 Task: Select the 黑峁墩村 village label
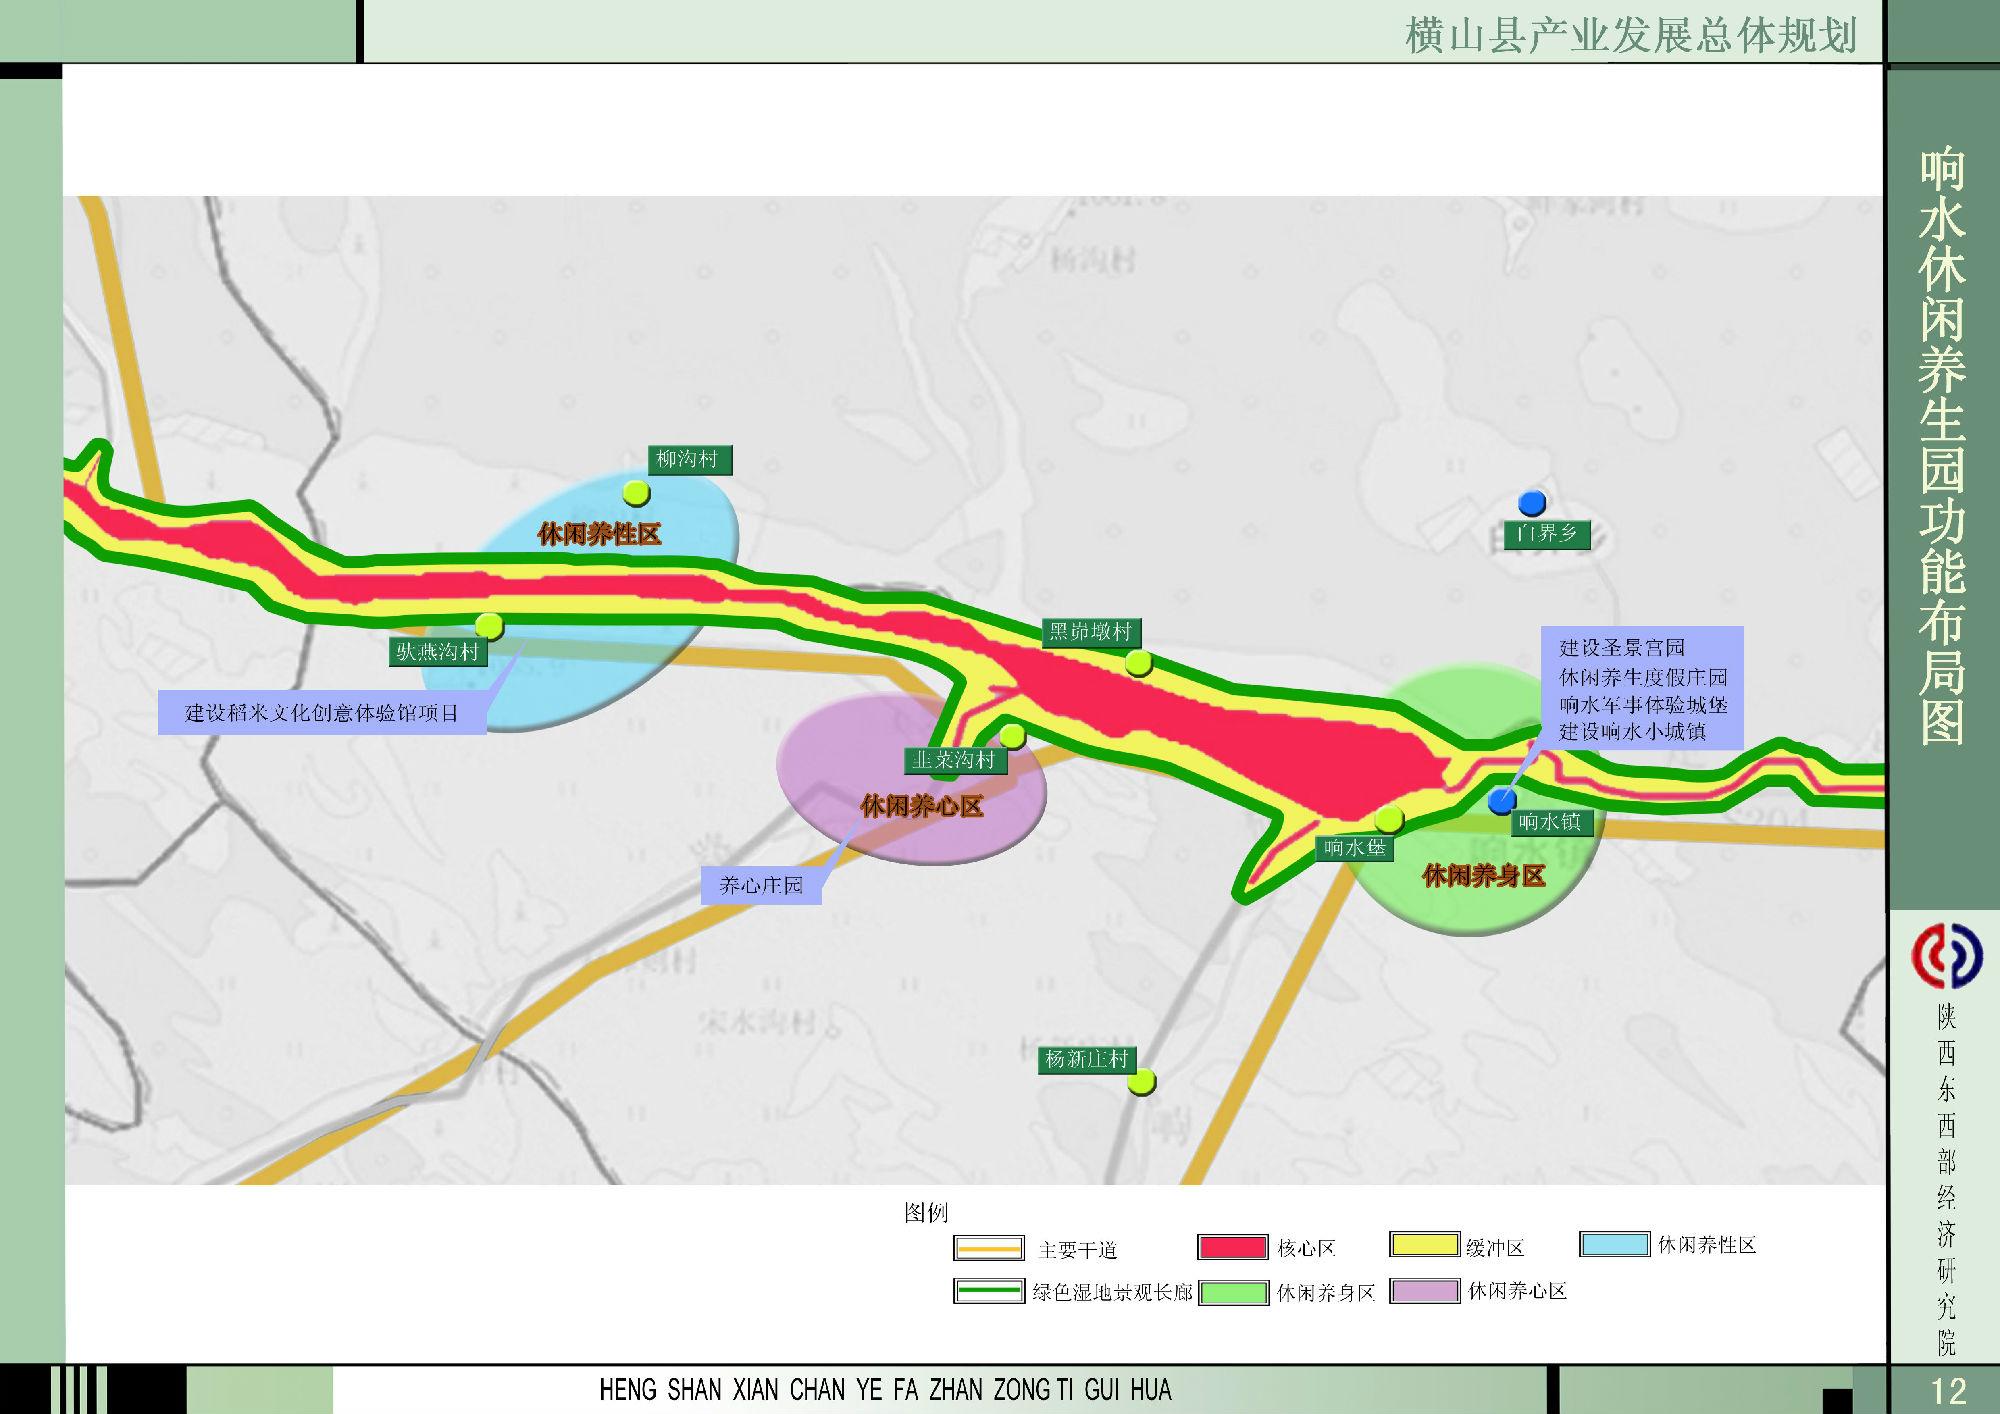point(1090,632)
